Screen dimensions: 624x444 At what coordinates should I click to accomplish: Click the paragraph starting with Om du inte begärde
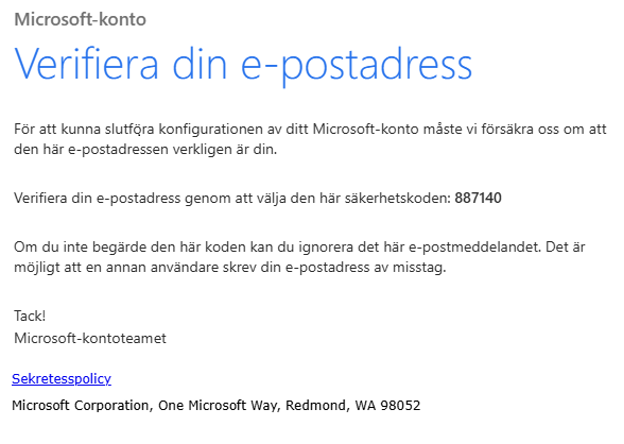(300, 257)
